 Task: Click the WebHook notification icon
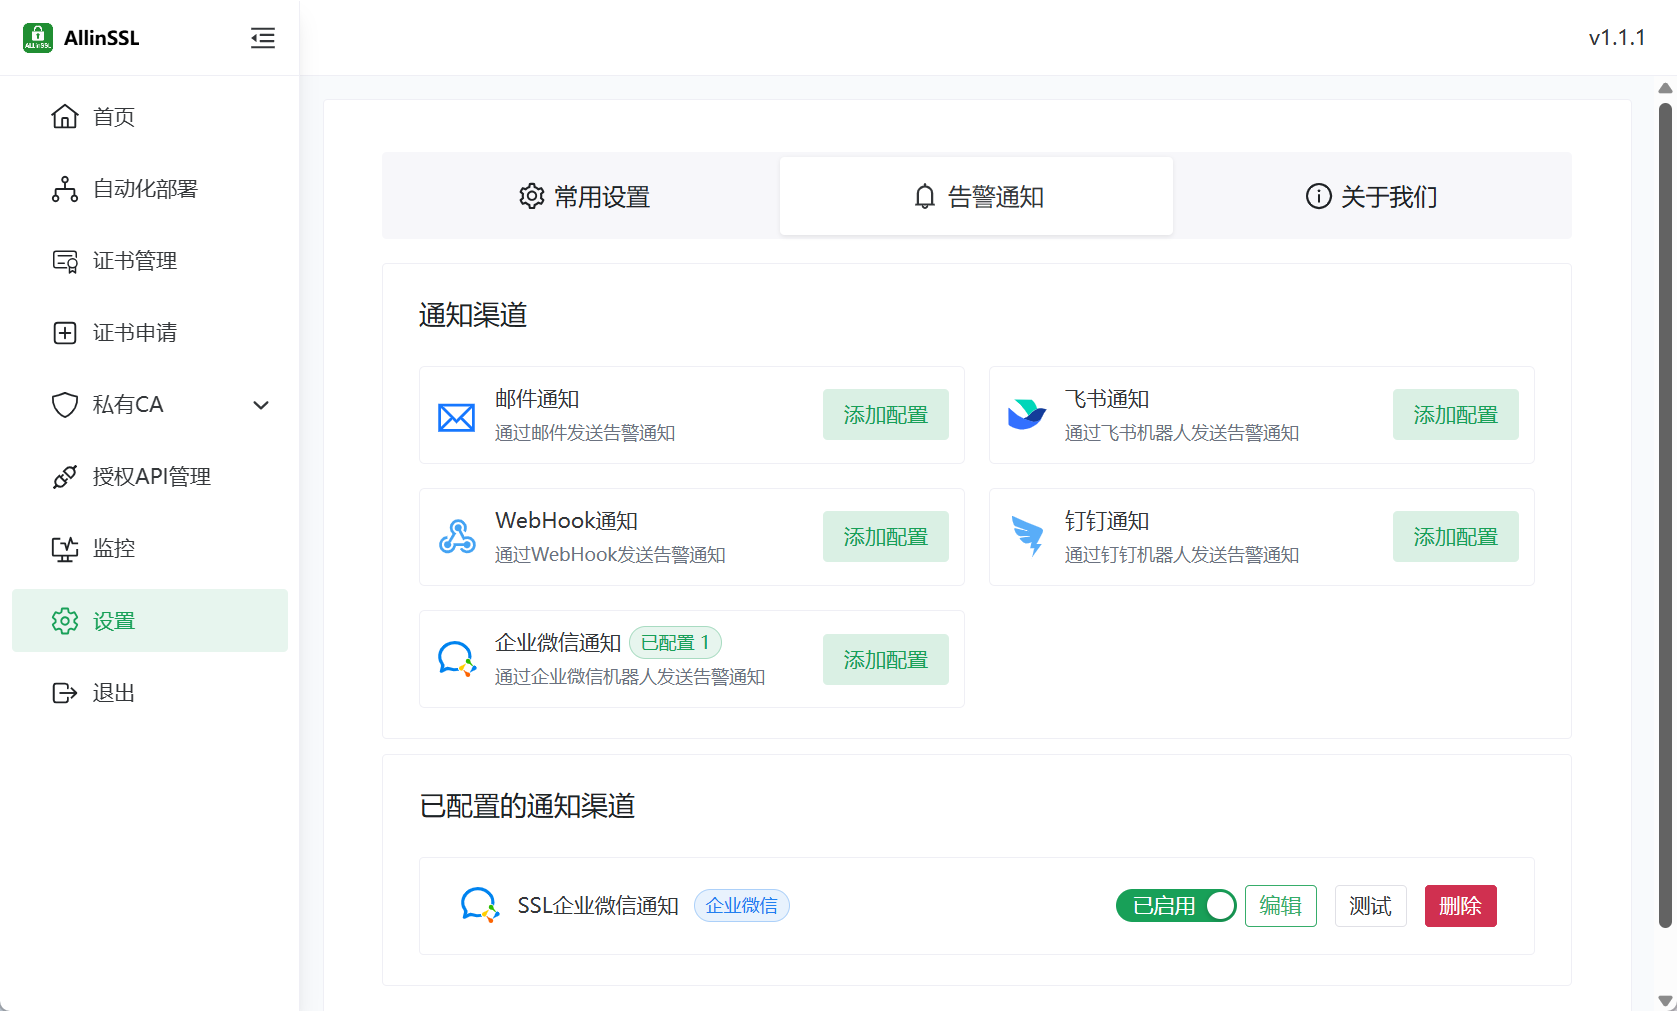[457, 537]
